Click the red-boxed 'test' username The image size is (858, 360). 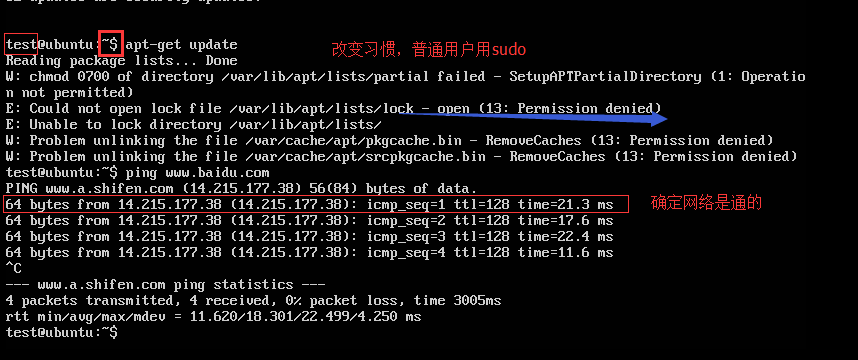[x=21, y=44]
